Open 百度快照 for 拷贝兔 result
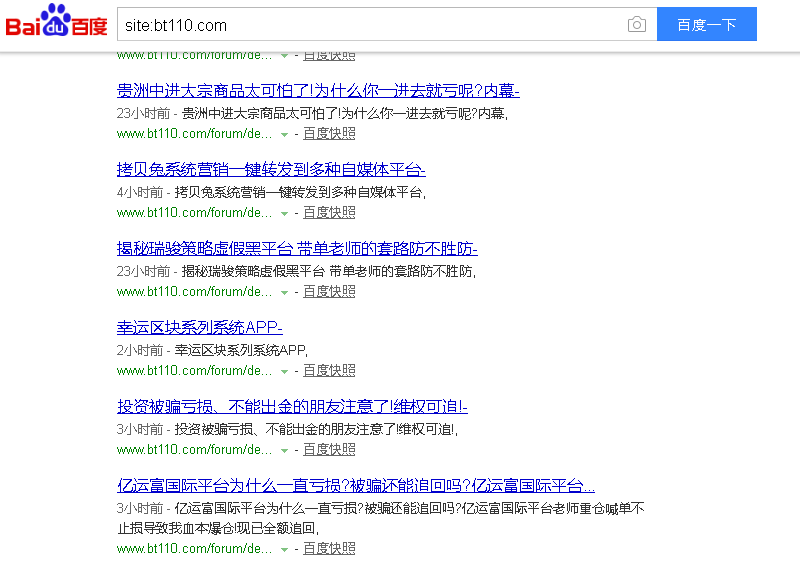The image size is (800, 570). (329, 213)
